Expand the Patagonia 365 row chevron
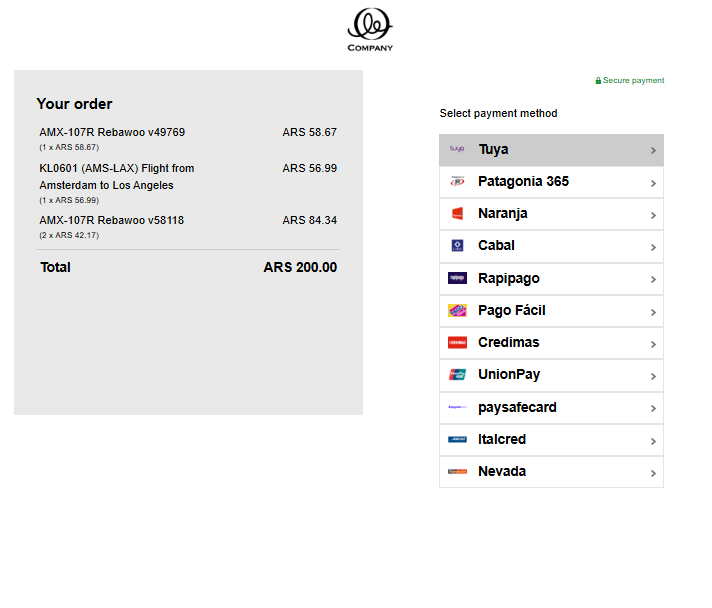712x608 pixels. 653,183
